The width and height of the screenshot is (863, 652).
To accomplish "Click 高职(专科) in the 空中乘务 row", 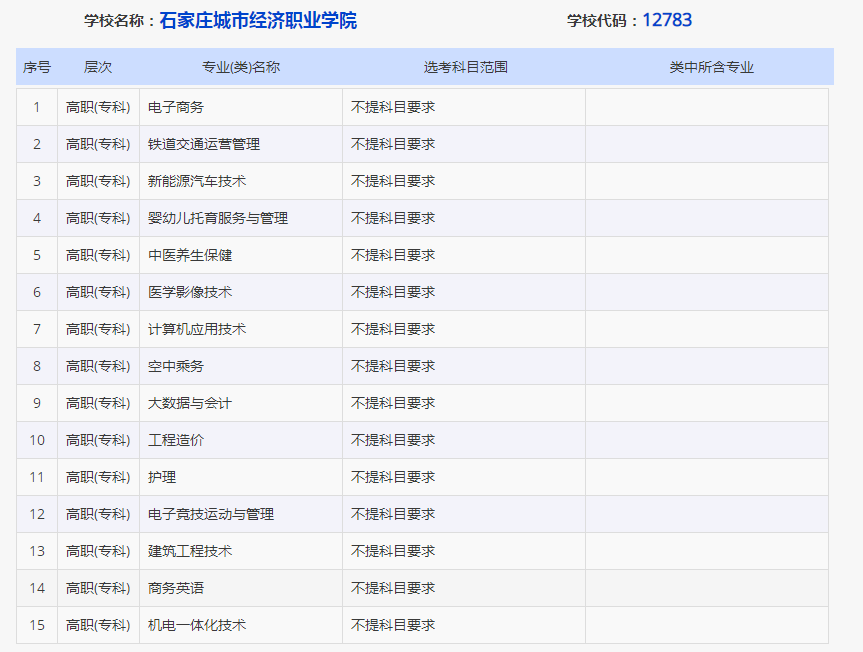I will tap(98, 366).
